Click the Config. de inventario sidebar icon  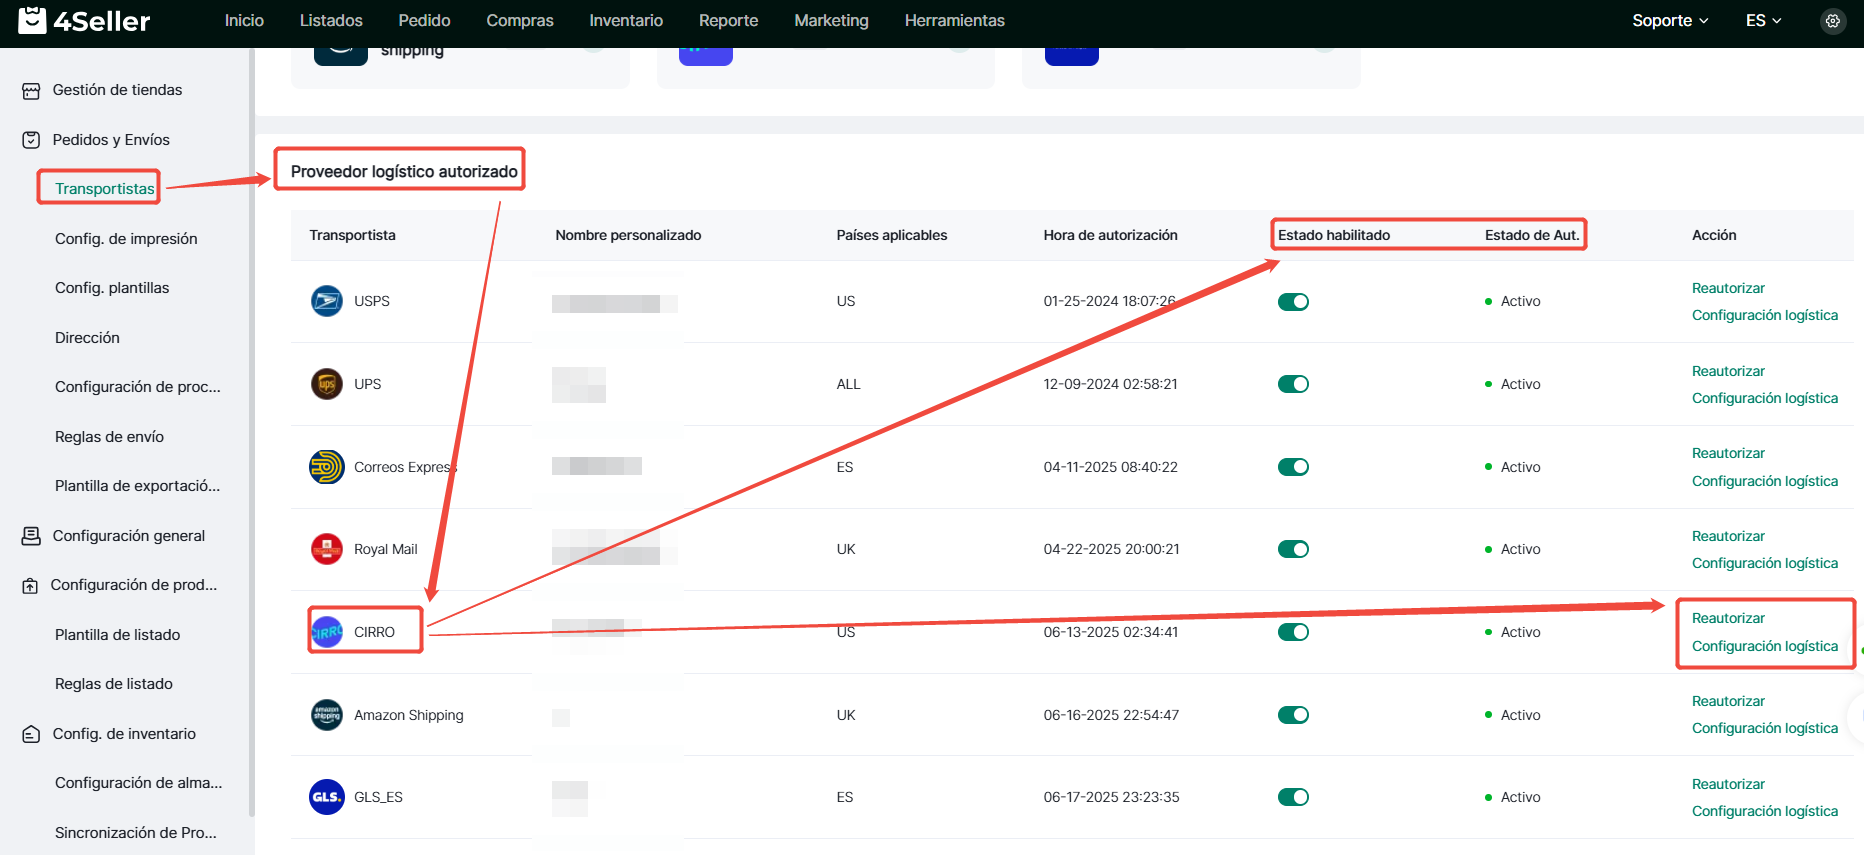point(31,734)
